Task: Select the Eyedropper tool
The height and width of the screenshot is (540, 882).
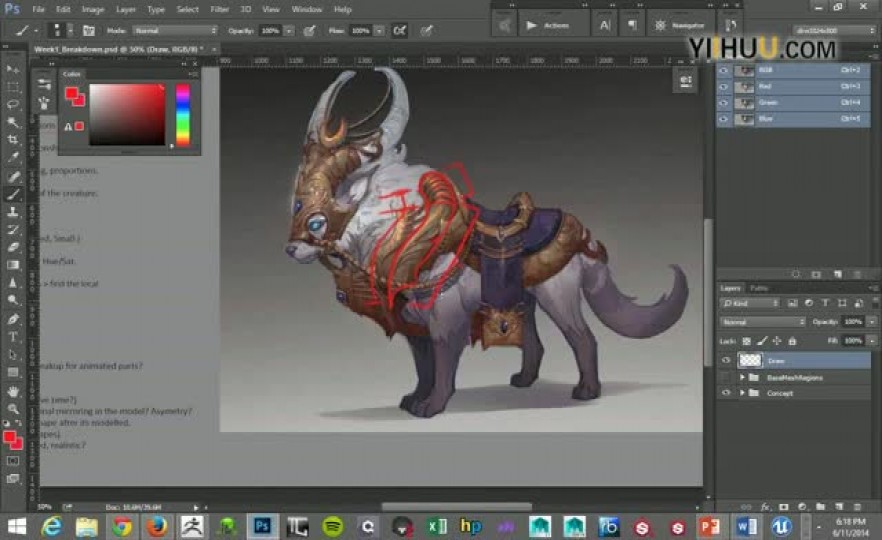Action: click(x=12, y=158)
